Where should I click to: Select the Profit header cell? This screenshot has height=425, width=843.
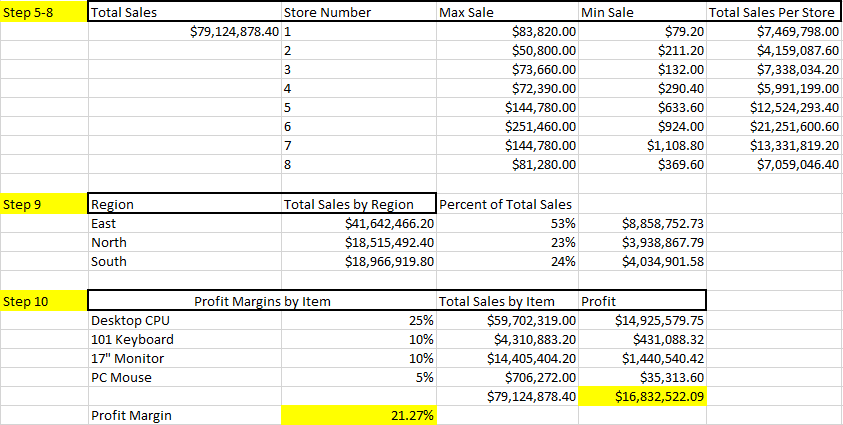tap(642, 301)
